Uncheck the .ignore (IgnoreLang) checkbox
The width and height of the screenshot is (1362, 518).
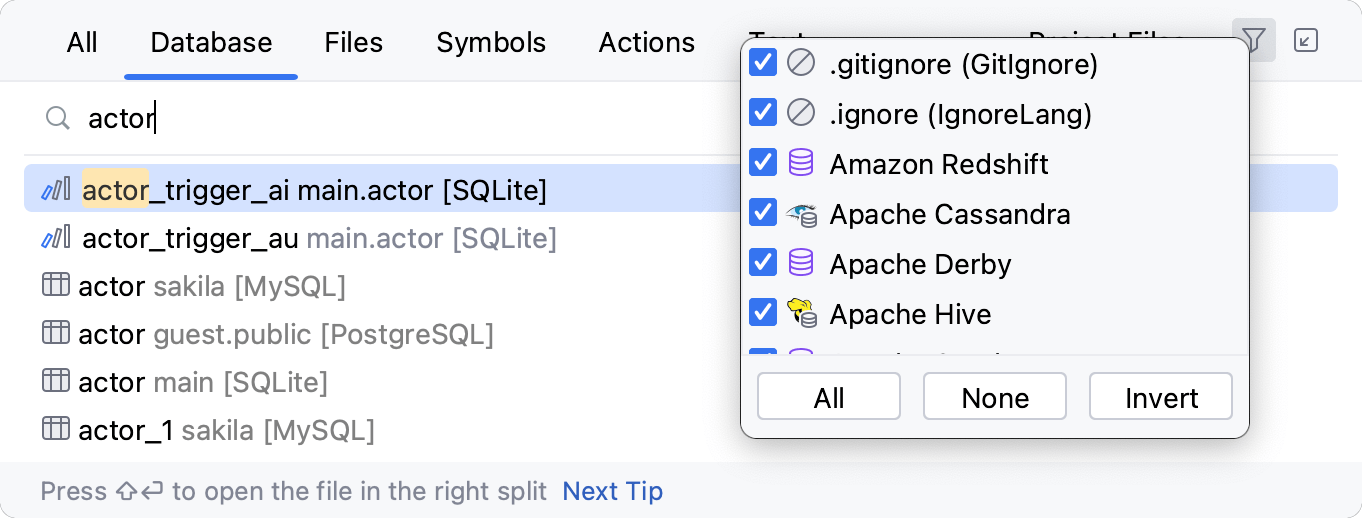(763, 113)
